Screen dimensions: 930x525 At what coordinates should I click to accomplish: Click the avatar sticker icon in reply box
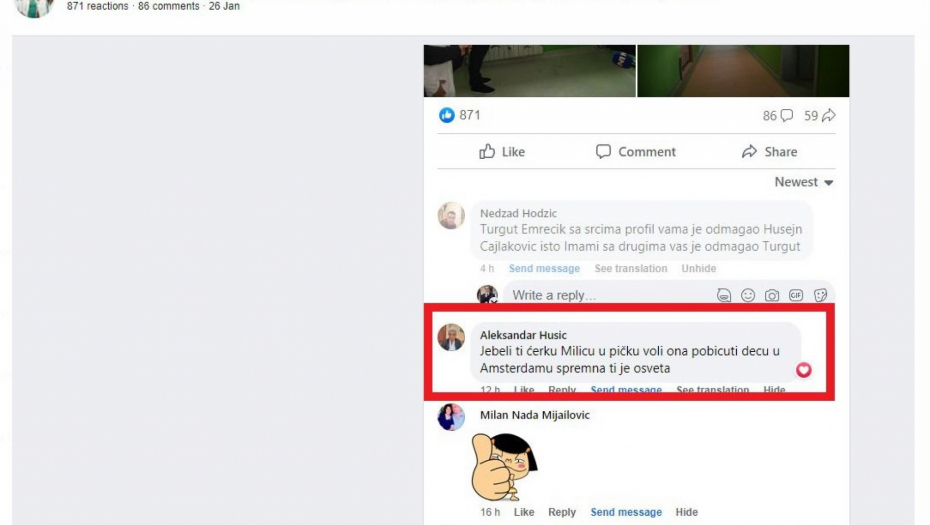pos(724,295)
